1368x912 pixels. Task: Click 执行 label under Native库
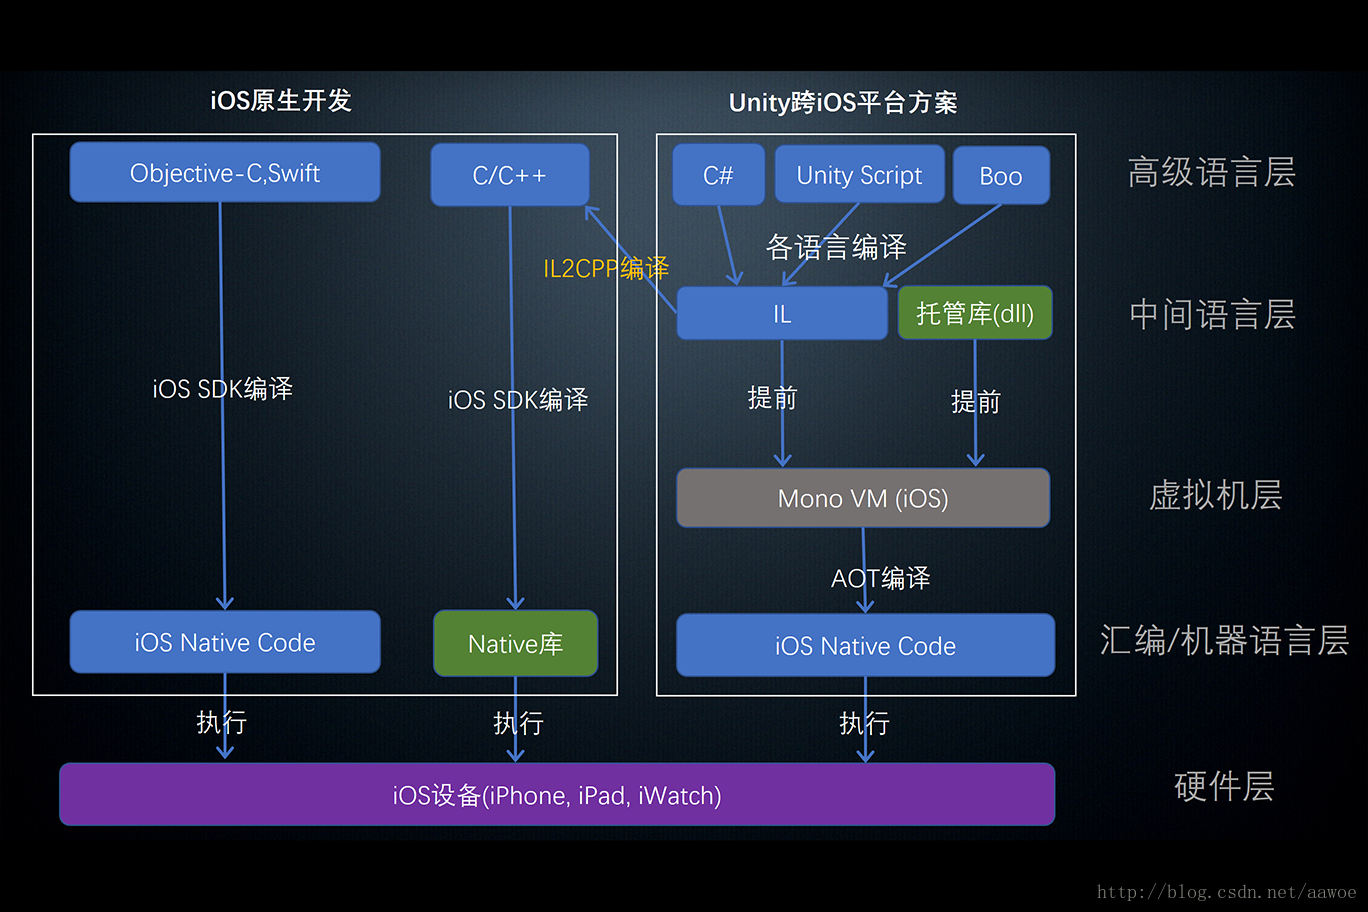(518, 723)
